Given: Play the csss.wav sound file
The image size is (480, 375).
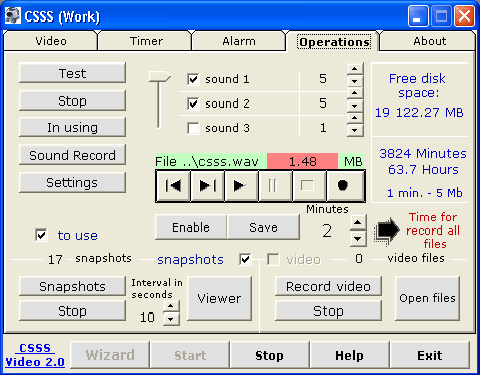Looking at the screenshot, I should click(x=241, y=186).
